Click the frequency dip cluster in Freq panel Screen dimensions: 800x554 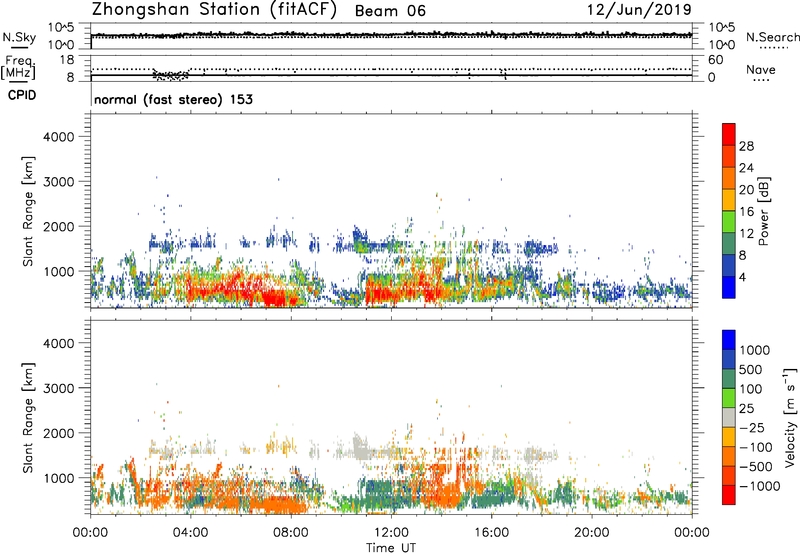click(170, 75)
